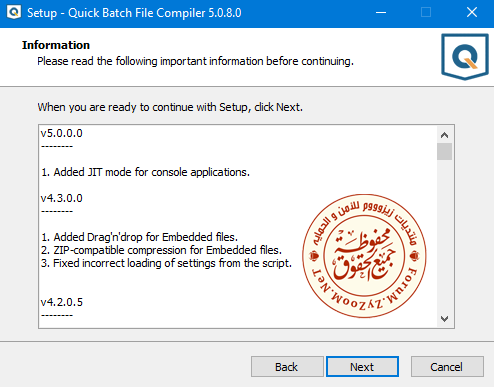Click the Quick Batch File Compiler logo badge
This screenshot has width=494, height=387.
(465, 57)
